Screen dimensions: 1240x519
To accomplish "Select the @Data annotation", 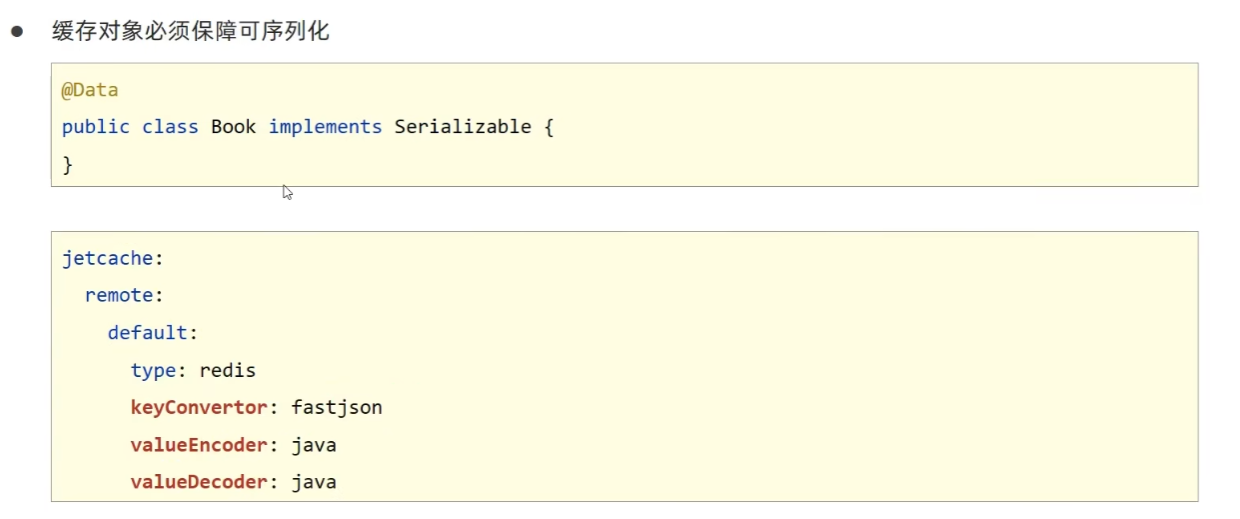I will click(x=90, y=90).
